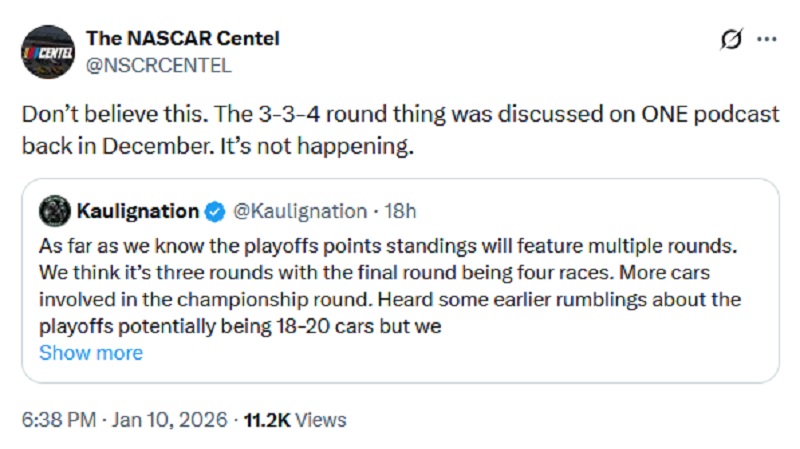Click the 6:38 PM post time
The height and width of the screenshot is (449, 800).
click(x=59, y=420)
